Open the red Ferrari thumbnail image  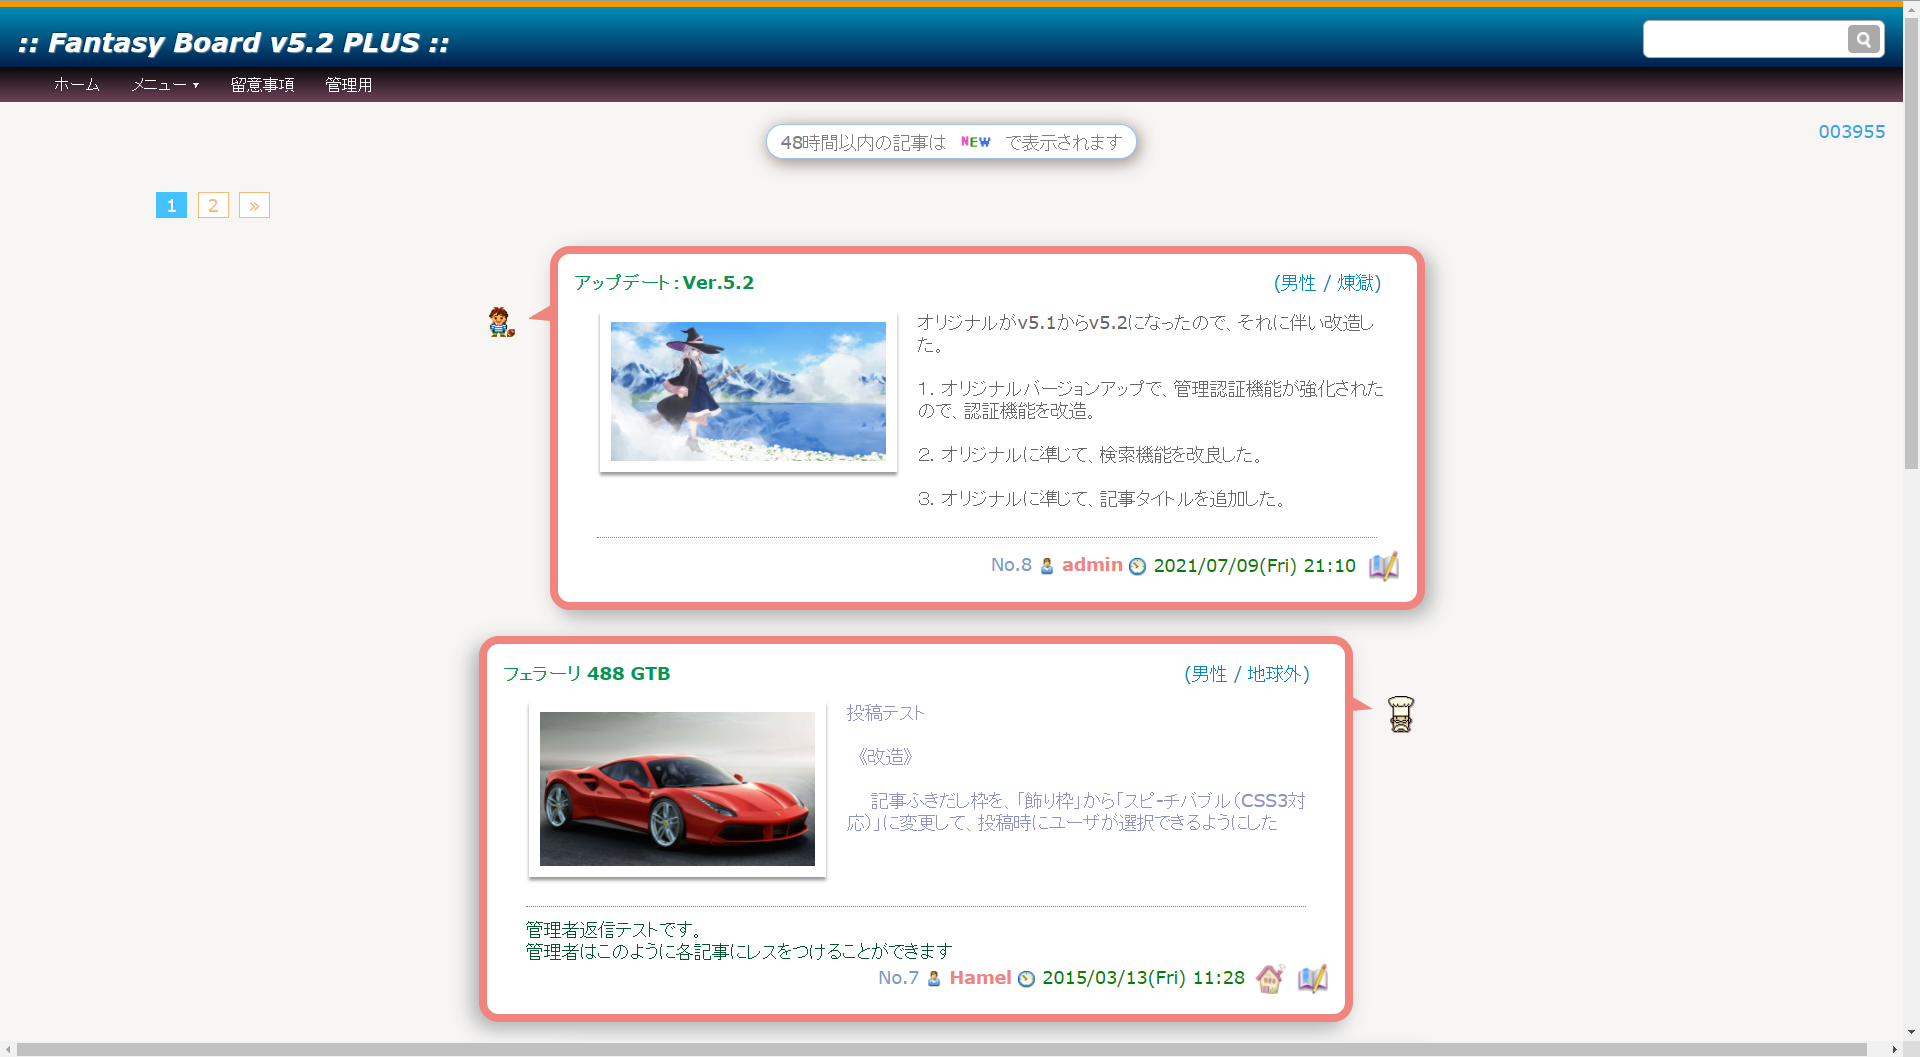[677, 789]
